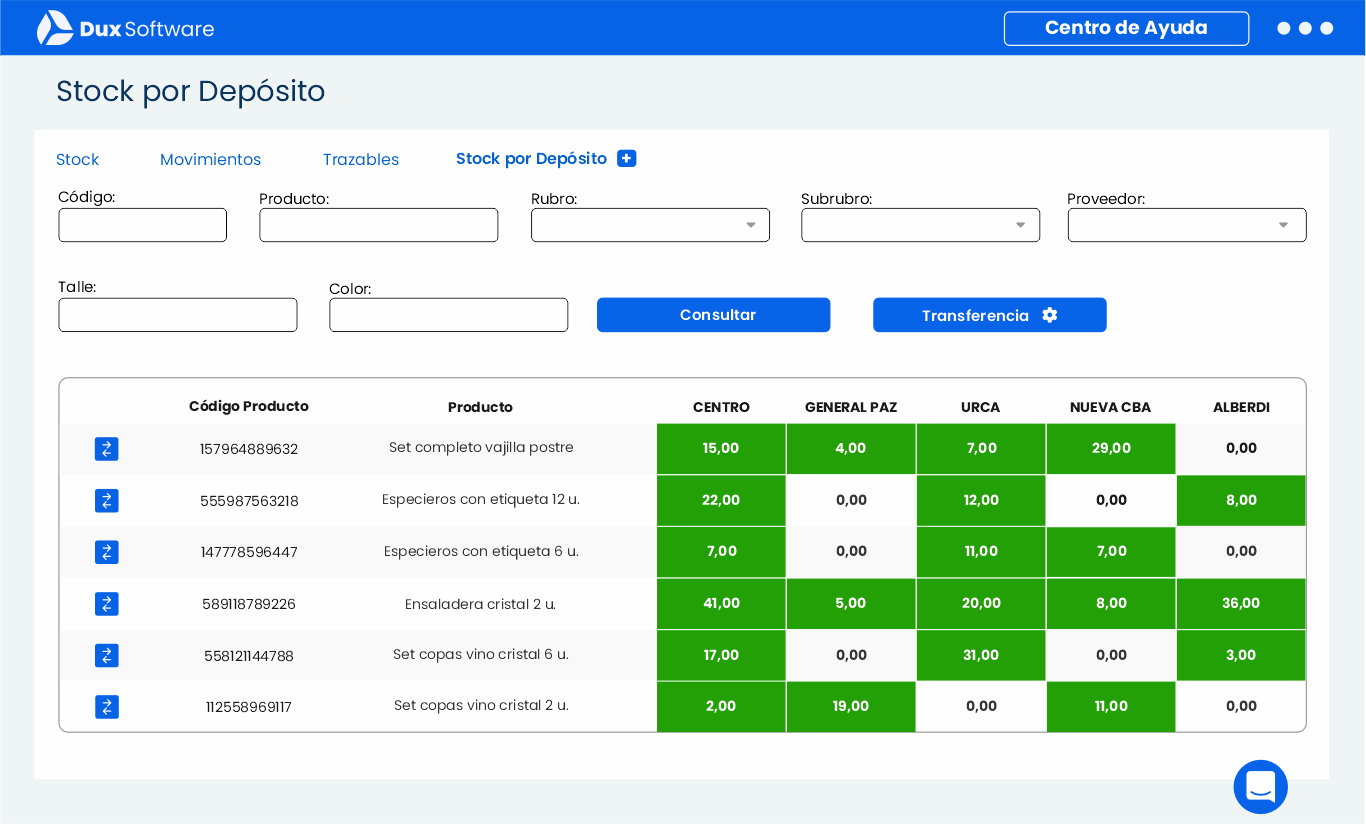
Task: Click the transfer icon for Set copas vino cristal 2 u.
Action: click(x=107, y=706)
